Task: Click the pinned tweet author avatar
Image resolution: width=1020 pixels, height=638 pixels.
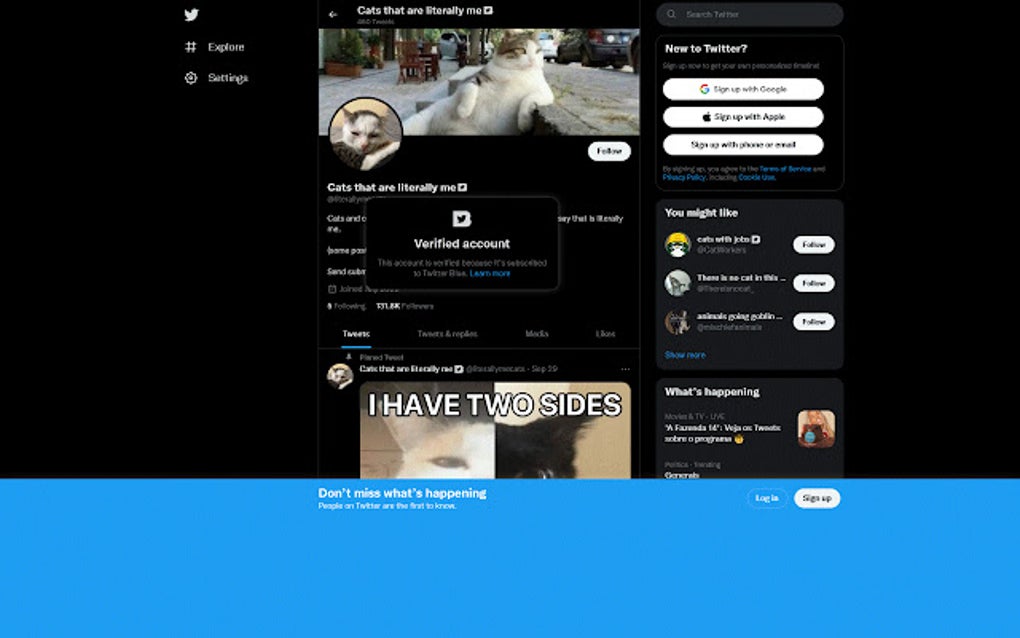Action: [x=340, y=376]
